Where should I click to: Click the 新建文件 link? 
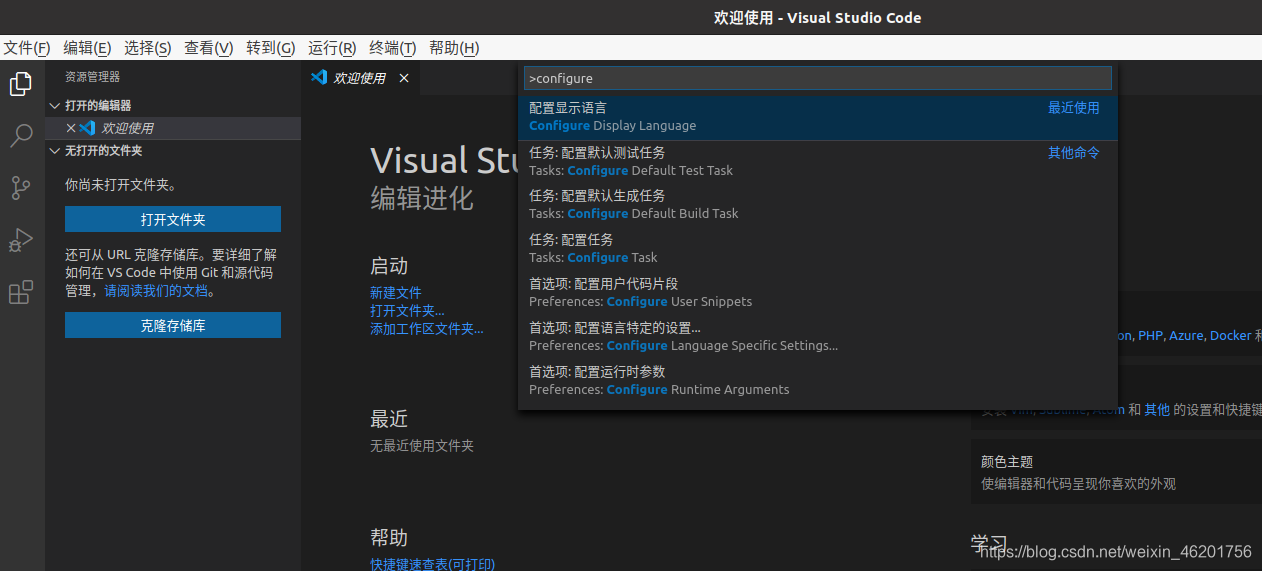point(396,293)
